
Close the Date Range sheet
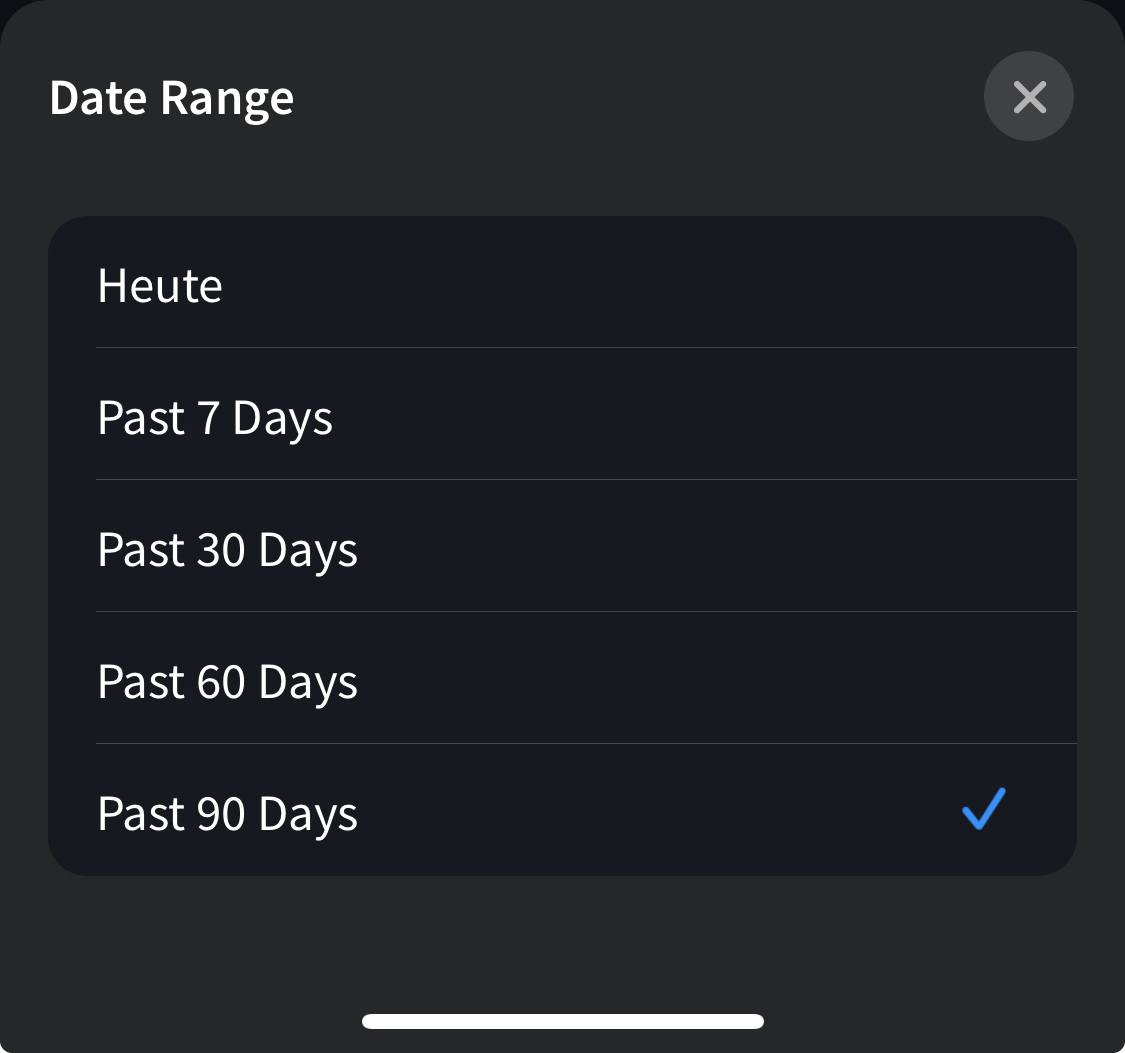[x=1028, y=97]
